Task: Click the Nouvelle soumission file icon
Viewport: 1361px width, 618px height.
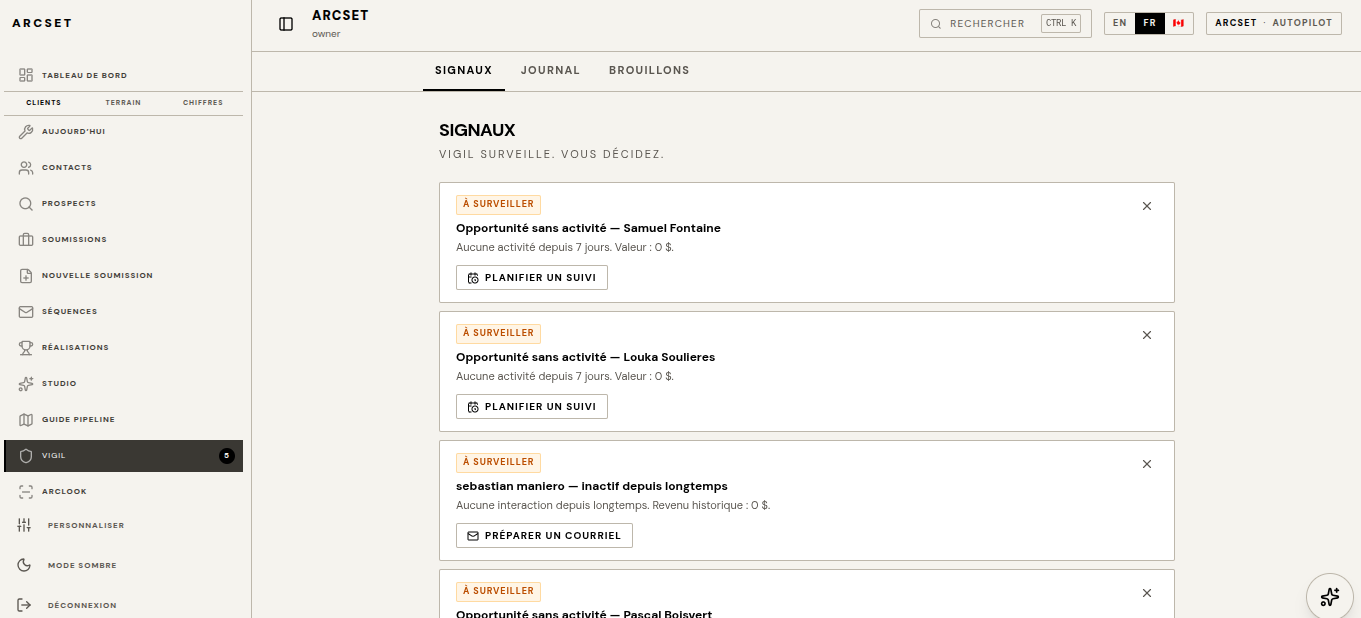Action: click(26, 275)
